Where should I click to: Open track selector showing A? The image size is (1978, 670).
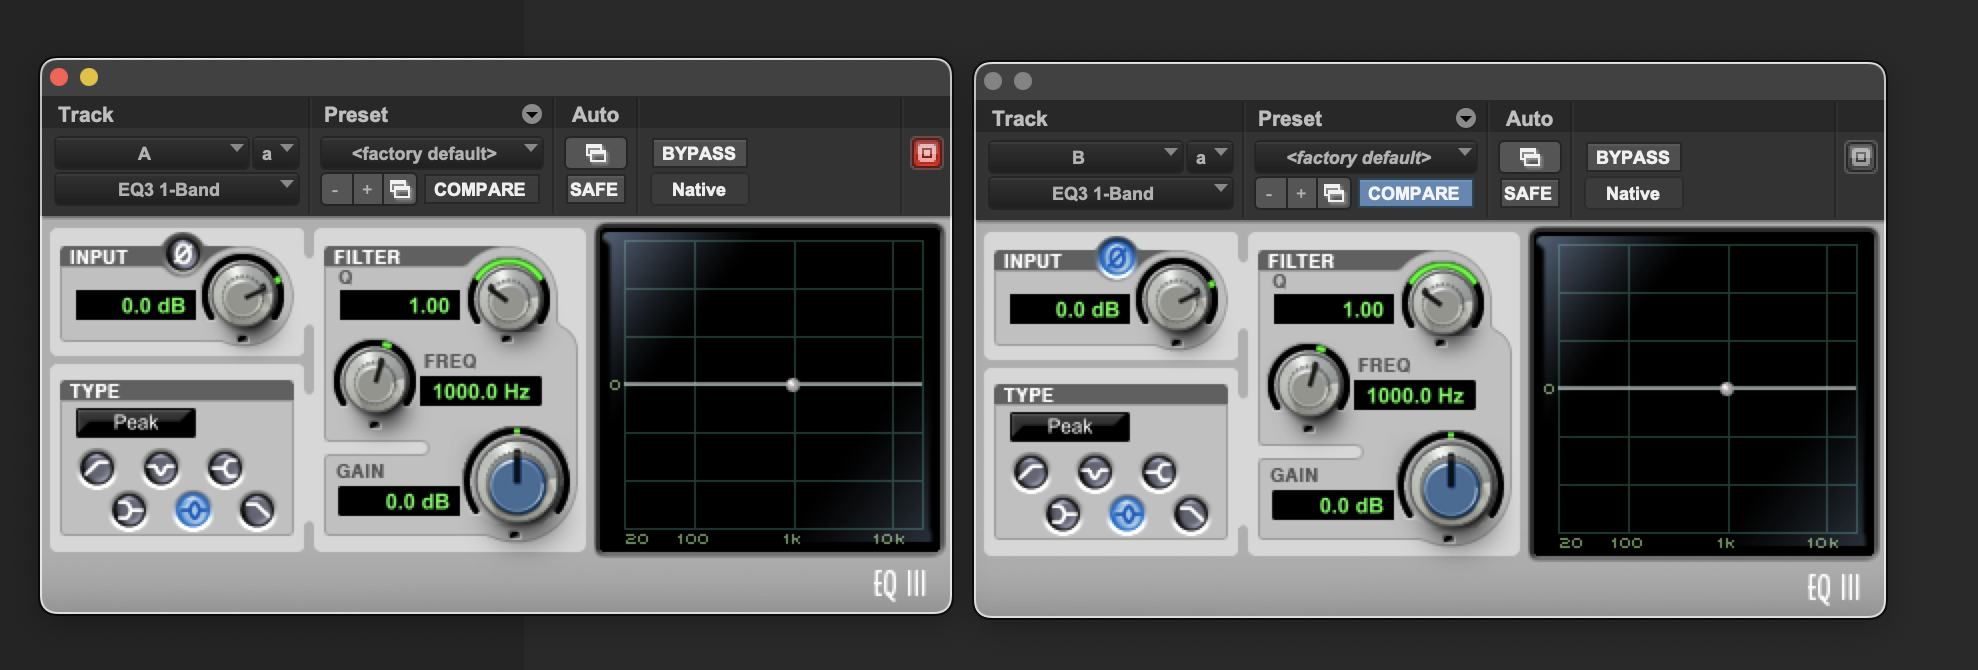click(x=151, y=153)
